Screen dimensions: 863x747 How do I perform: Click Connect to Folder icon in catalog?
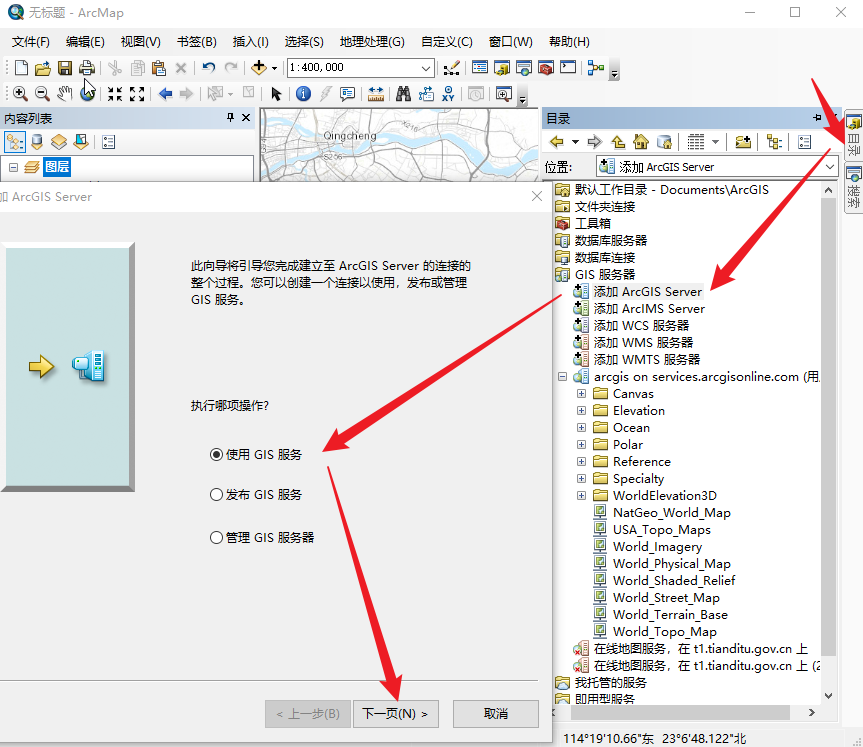[x=743, y=142]
